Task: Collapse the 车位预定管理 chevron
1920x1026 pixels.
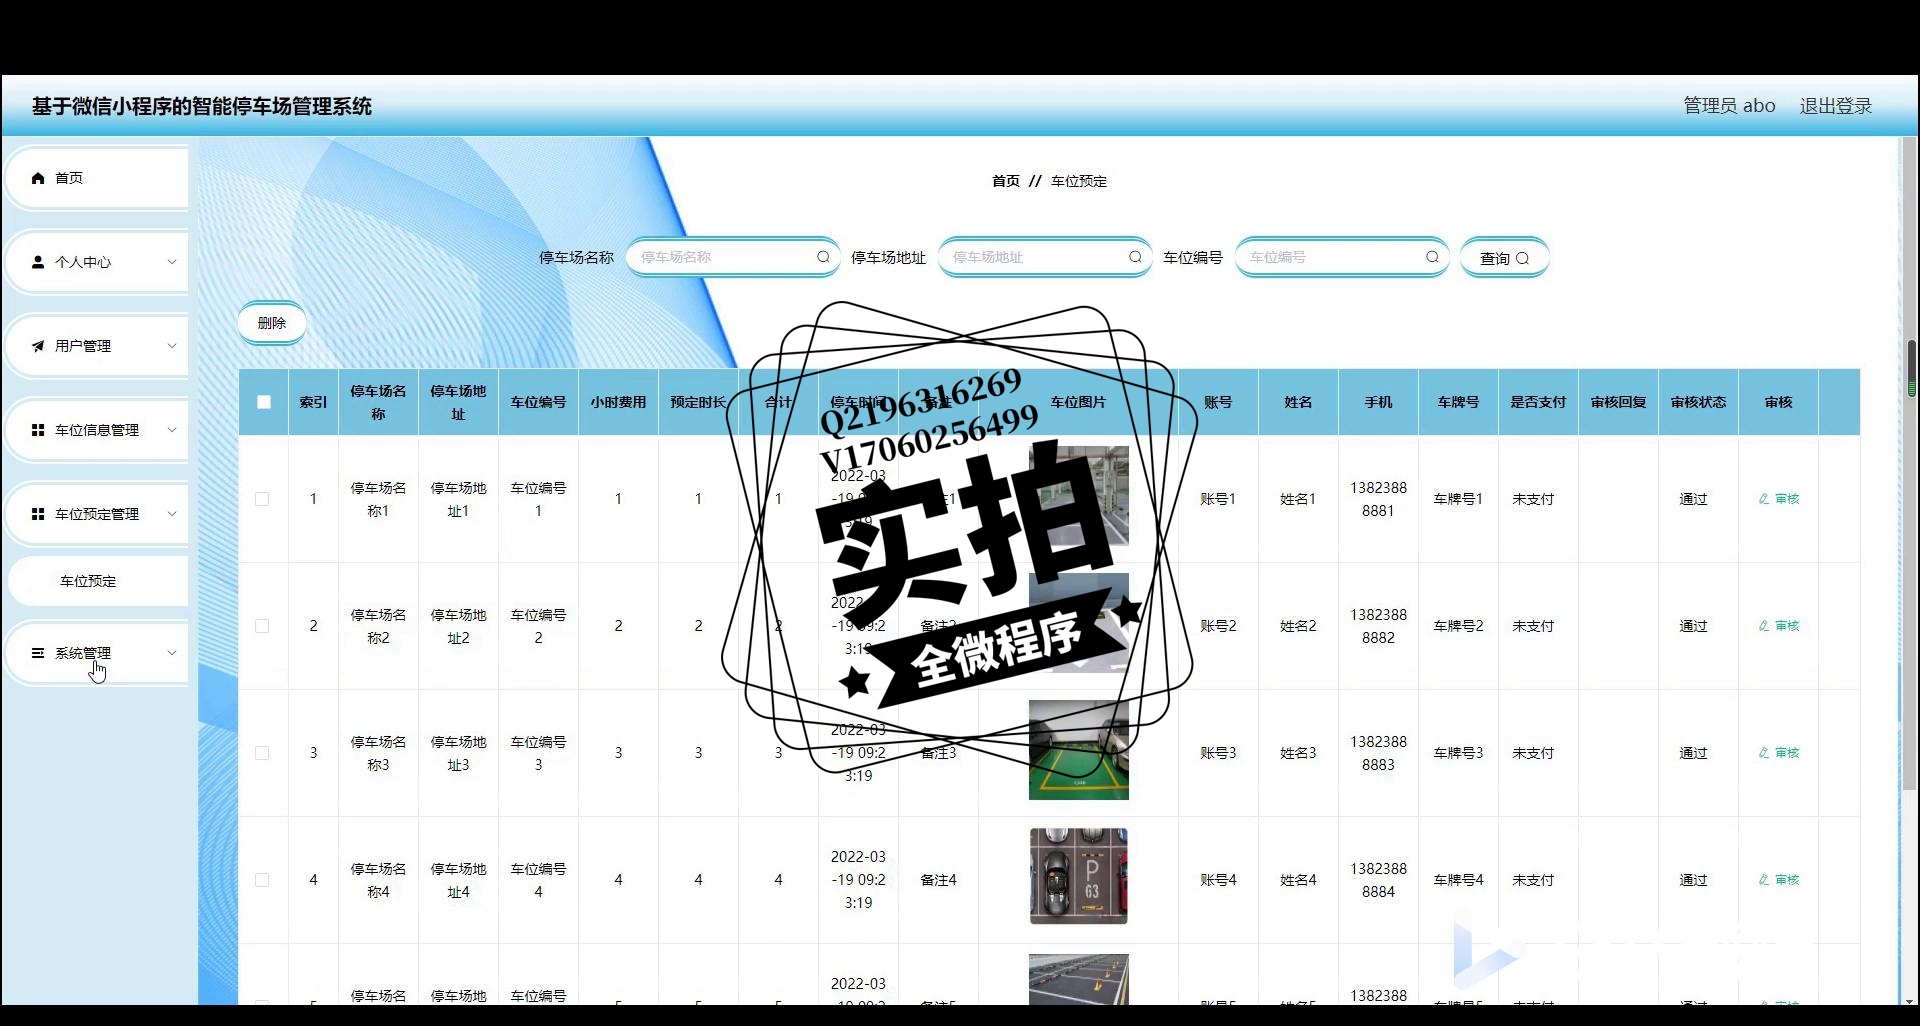Action: (x=172, y=514)
